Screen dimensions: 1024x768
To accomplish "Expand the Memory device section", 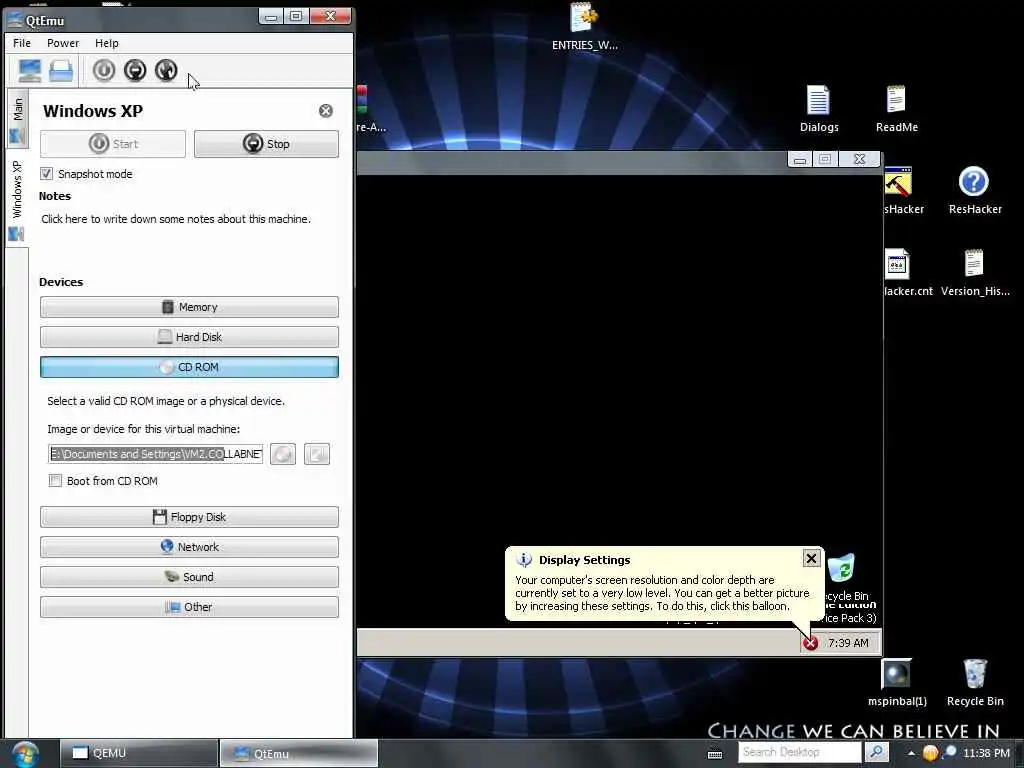I will tap(189, 307).
